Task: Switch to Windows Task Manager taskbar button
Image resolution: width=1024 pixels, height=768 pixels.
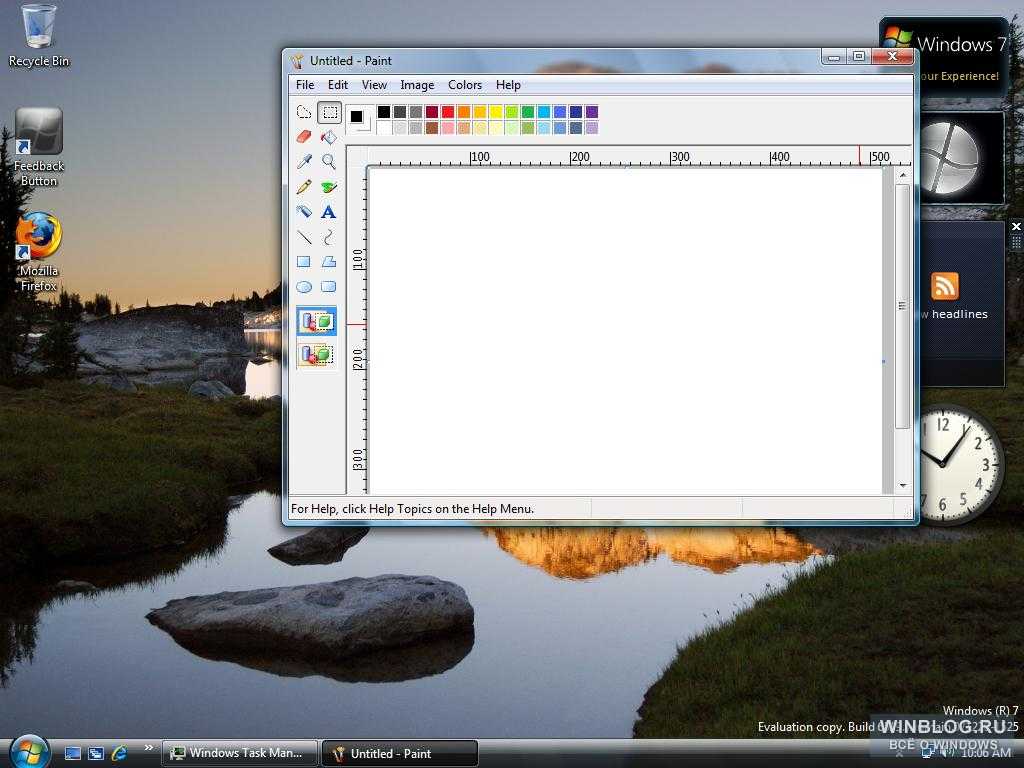Action: [x=240, y=754]
